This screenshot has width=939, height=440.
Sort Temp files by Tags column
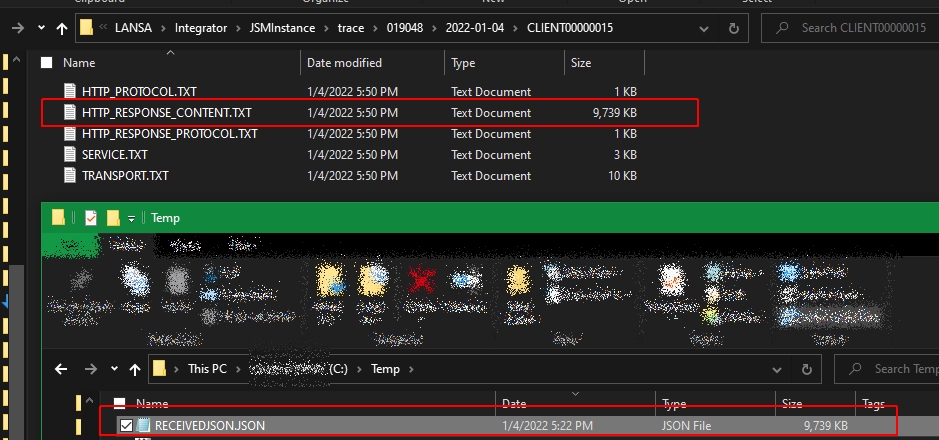[873, 403]
